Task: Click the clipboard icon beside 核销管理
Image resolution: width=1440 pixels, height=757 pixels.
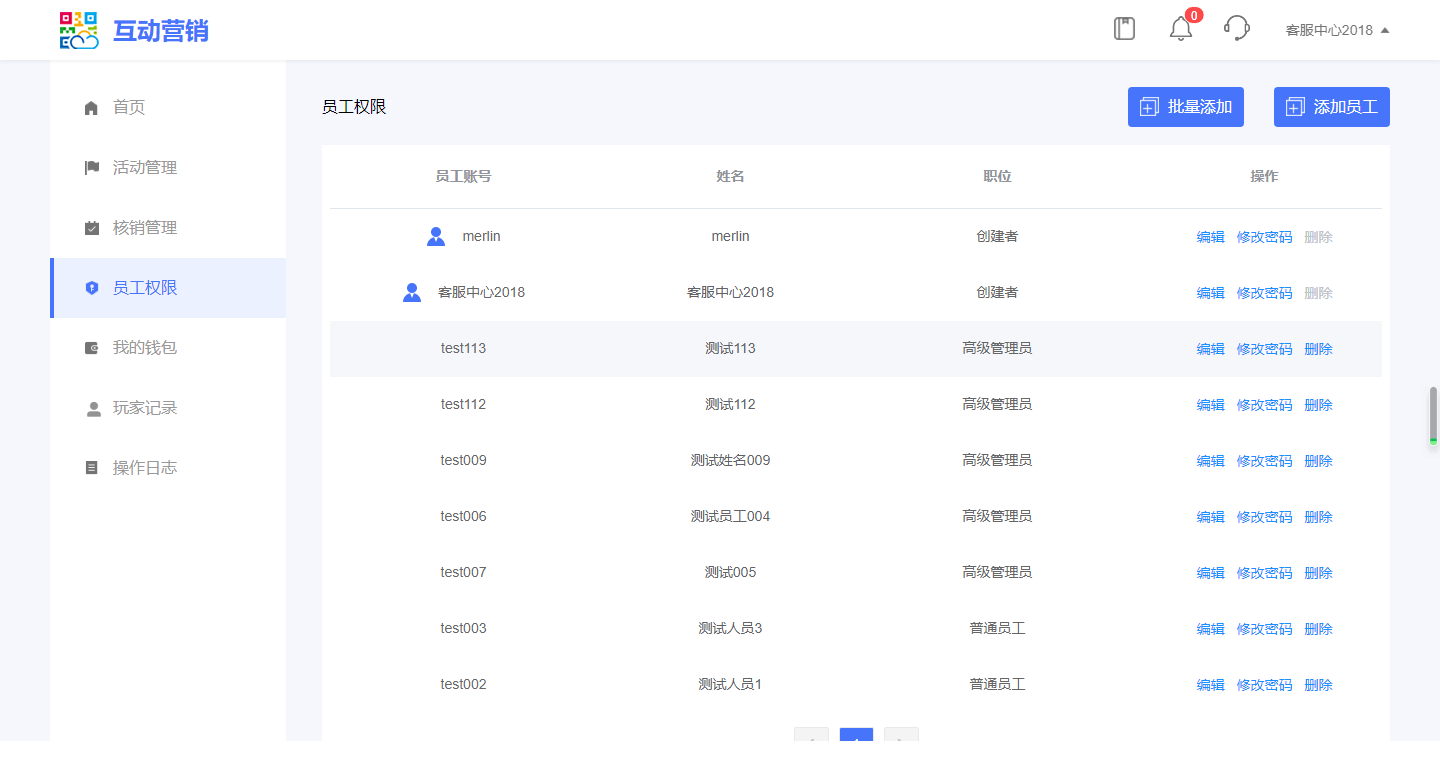Action: pos(92,228)
